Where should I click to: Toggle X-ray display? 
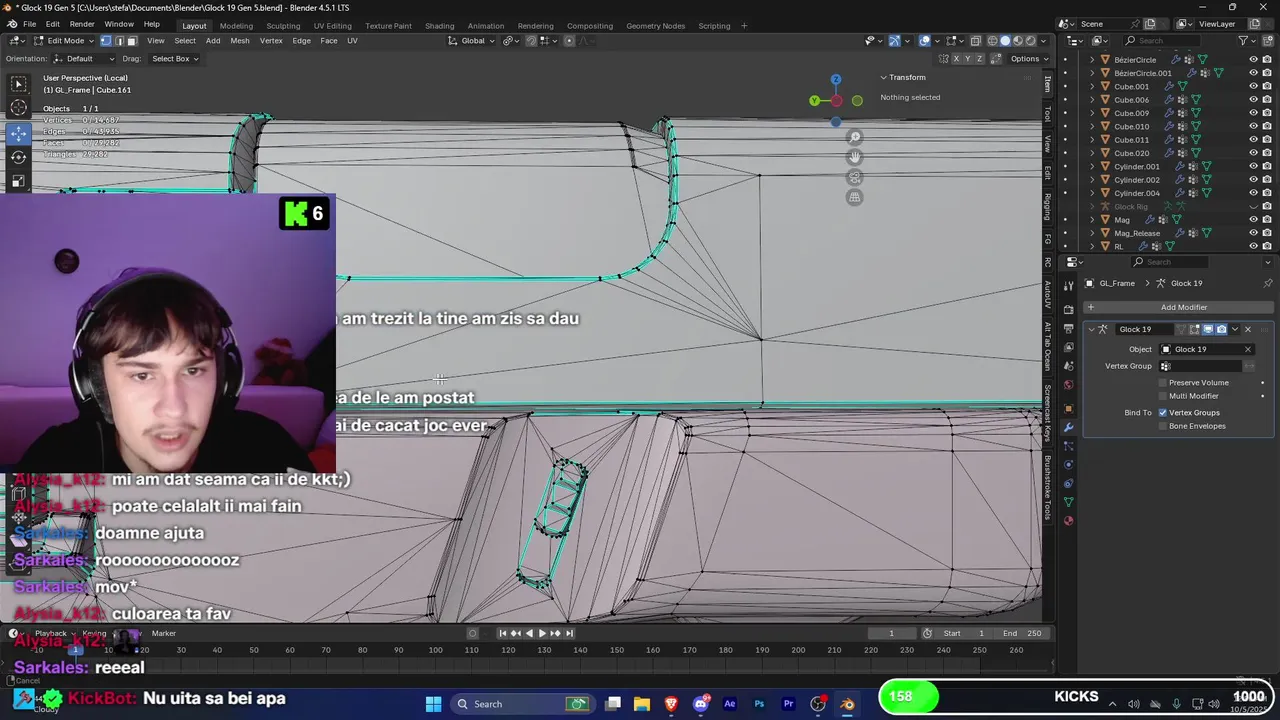(x=975, y=41)
